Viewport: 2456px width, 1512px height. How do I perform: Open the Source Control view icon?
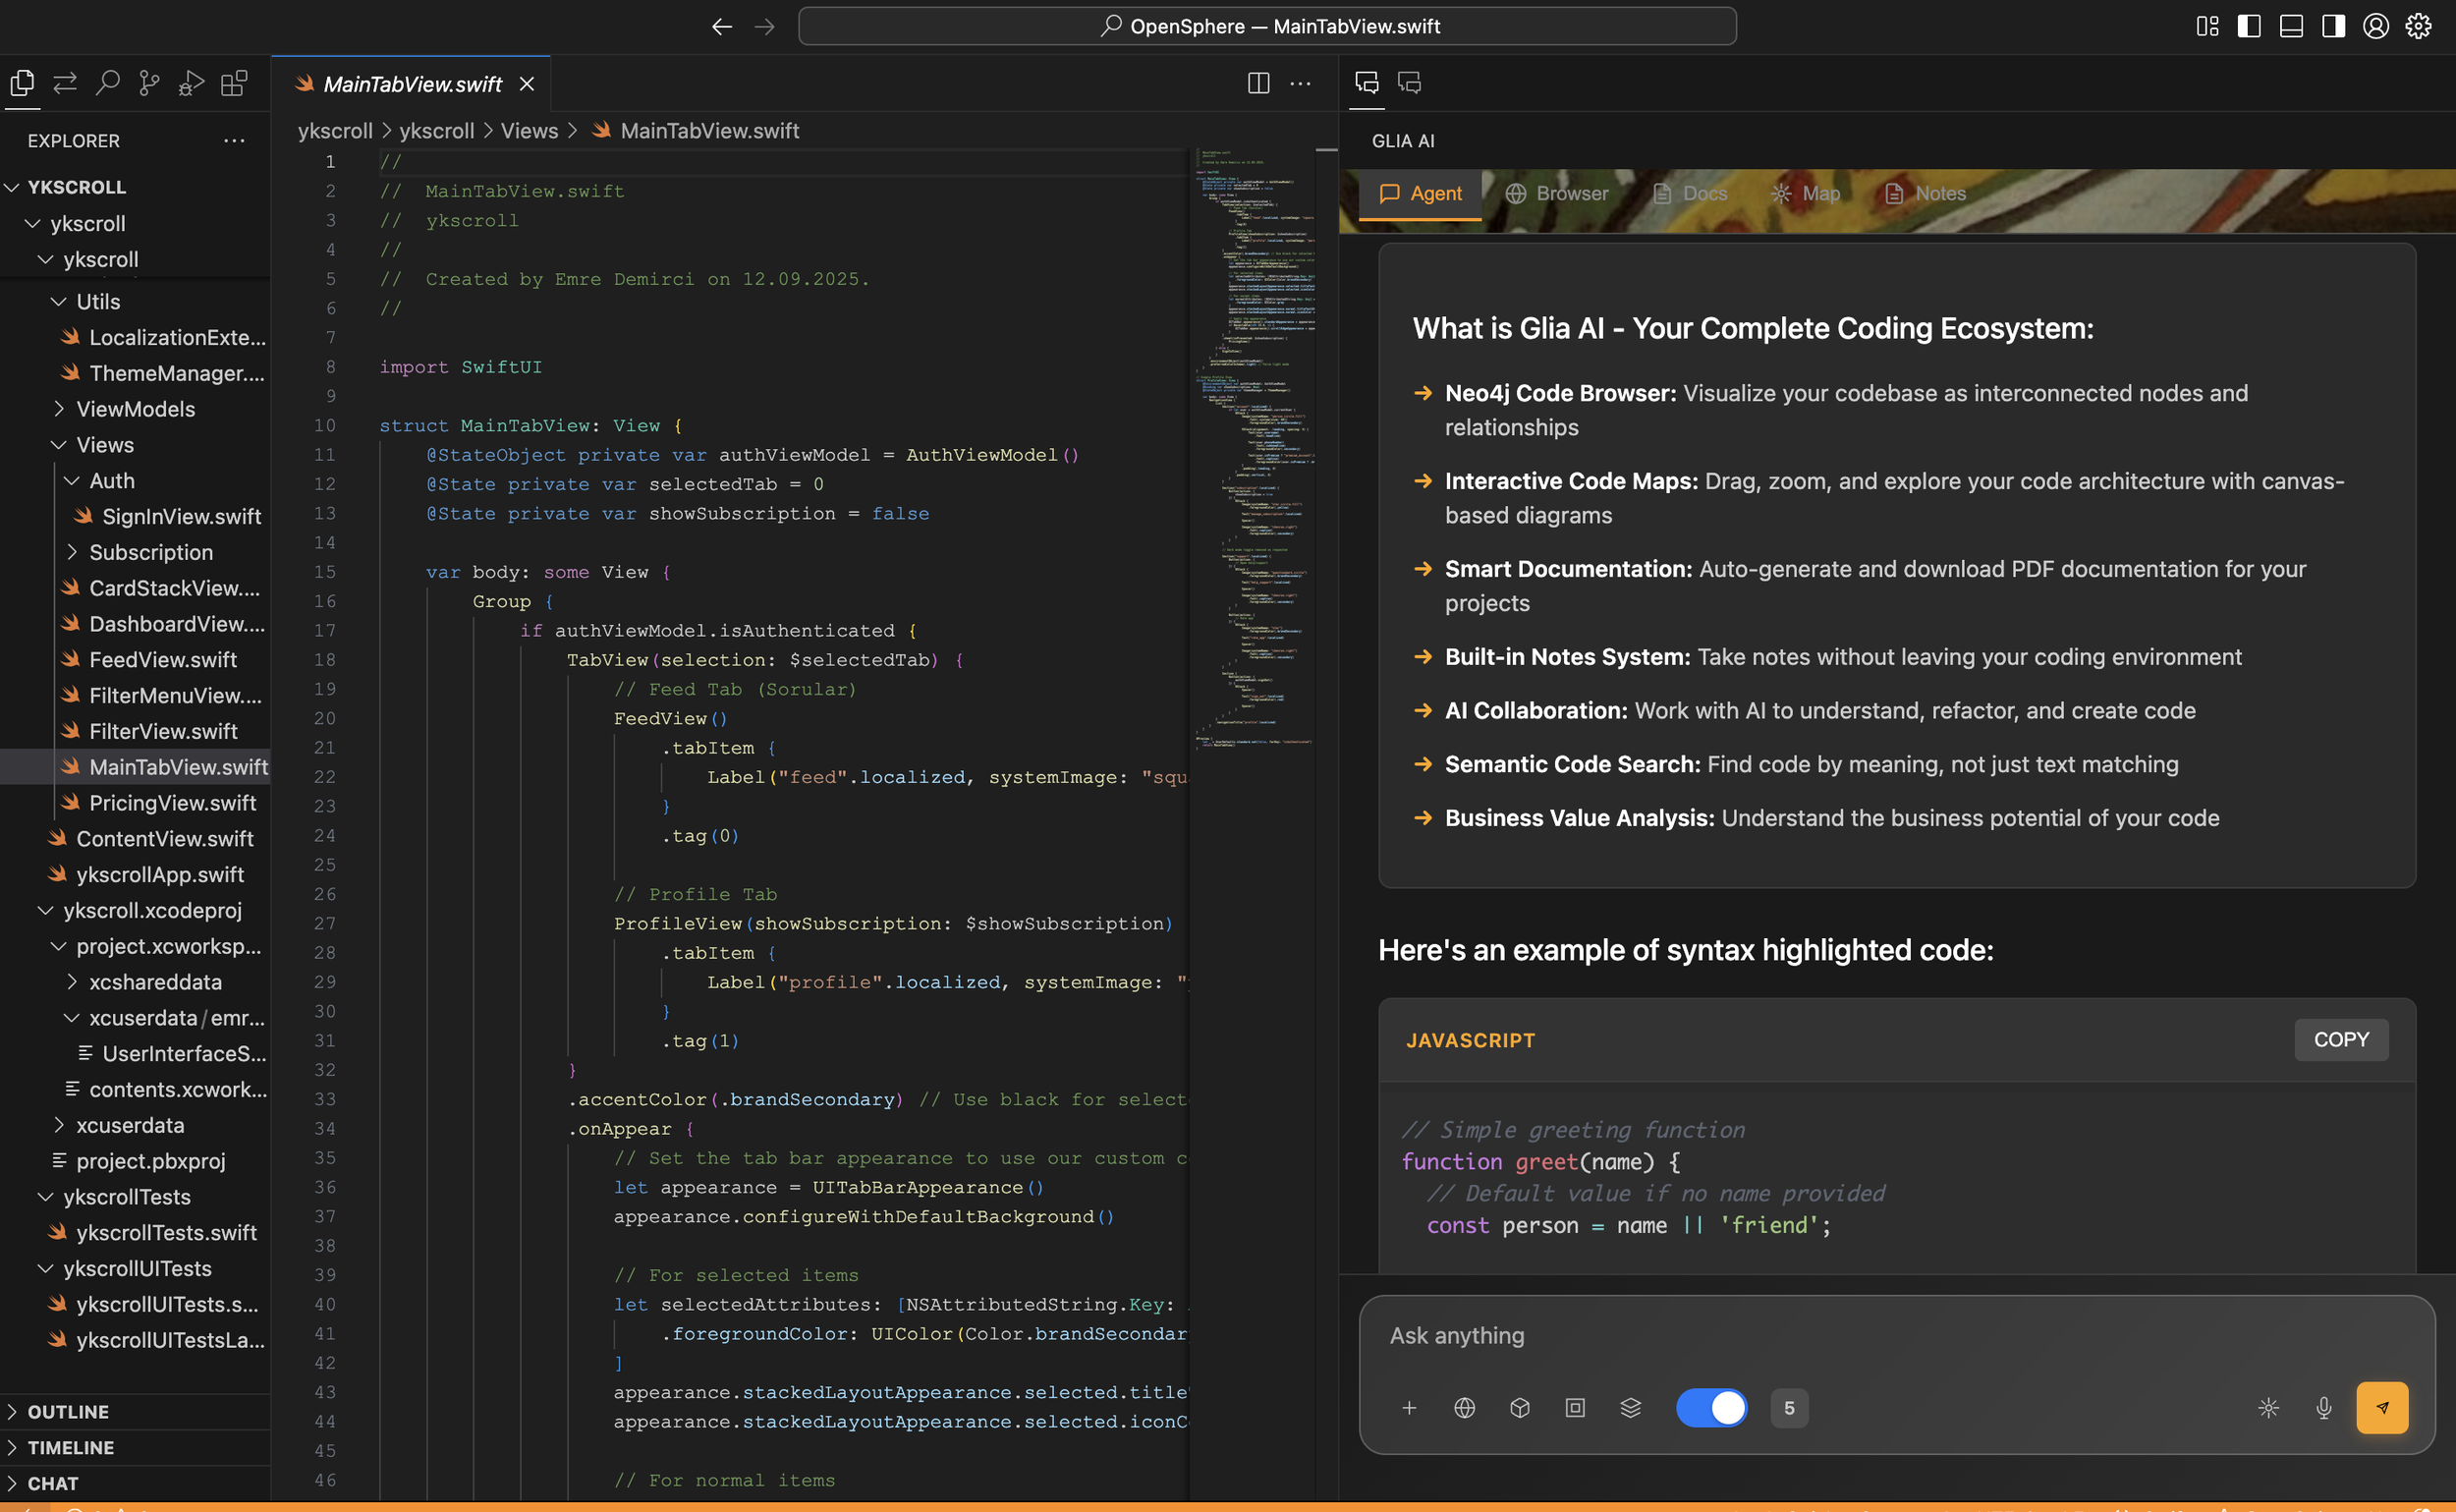pos(149,83)
